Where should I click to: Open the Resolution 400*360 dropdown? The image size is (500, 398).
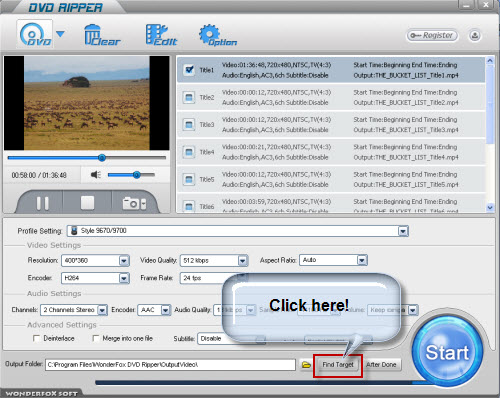tap(95, 260)
